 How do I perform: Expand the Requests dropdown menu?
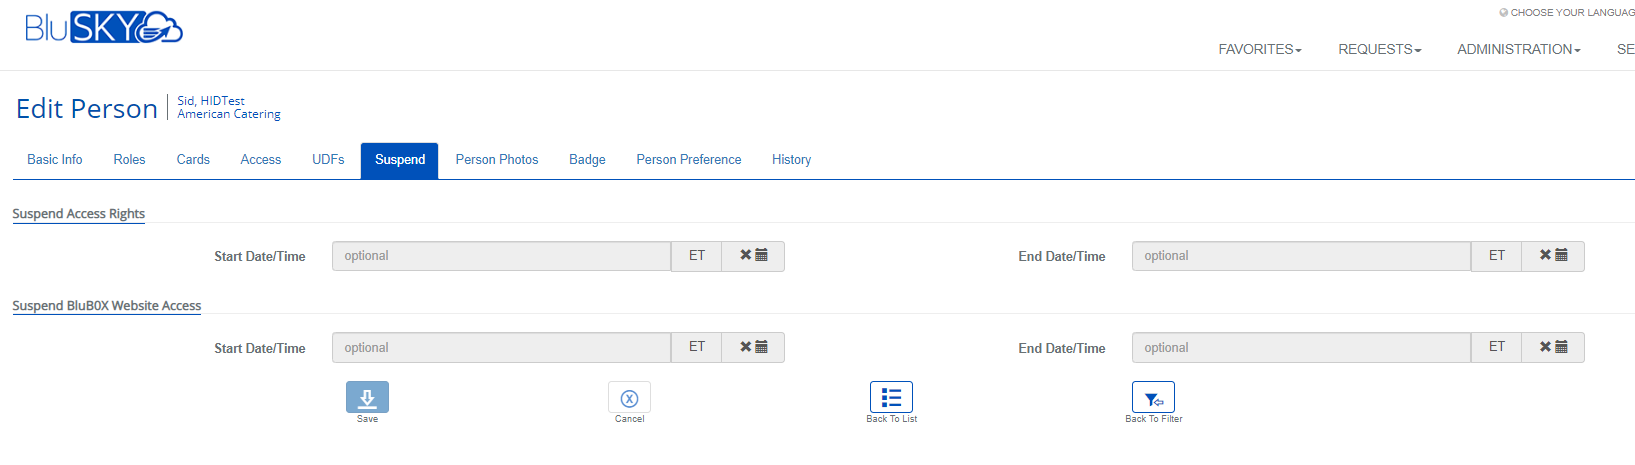(x=1379, y=49)
